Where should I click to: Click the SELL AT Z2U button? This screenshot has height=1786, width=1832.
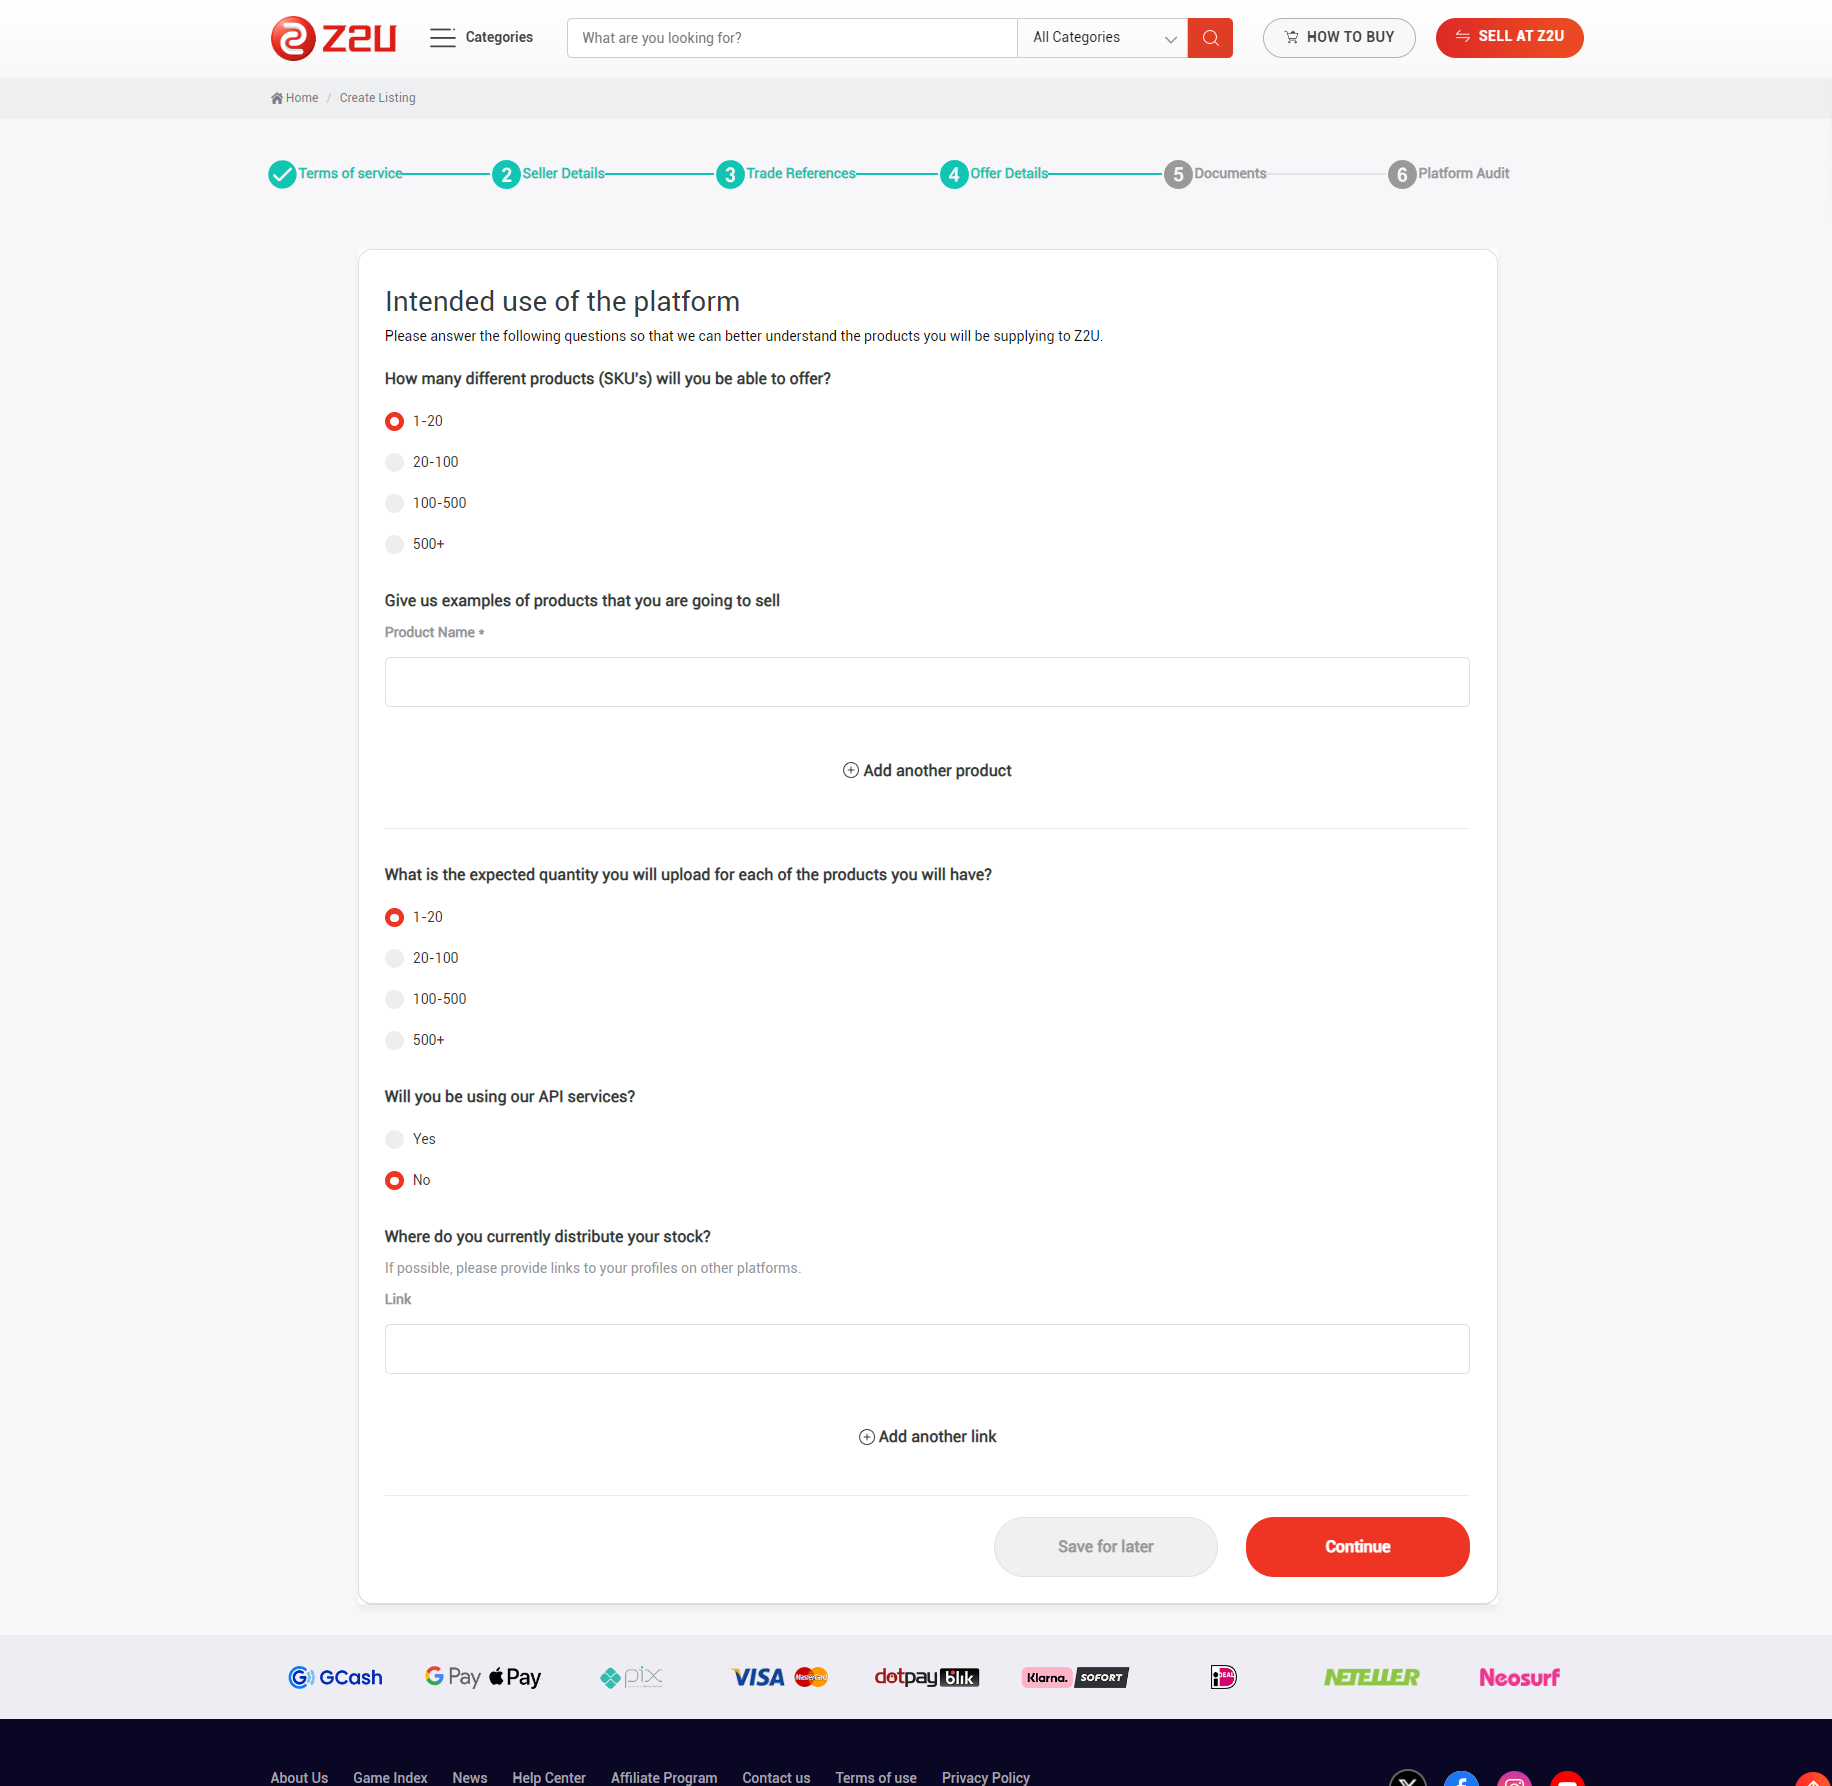coord(1509,37)
